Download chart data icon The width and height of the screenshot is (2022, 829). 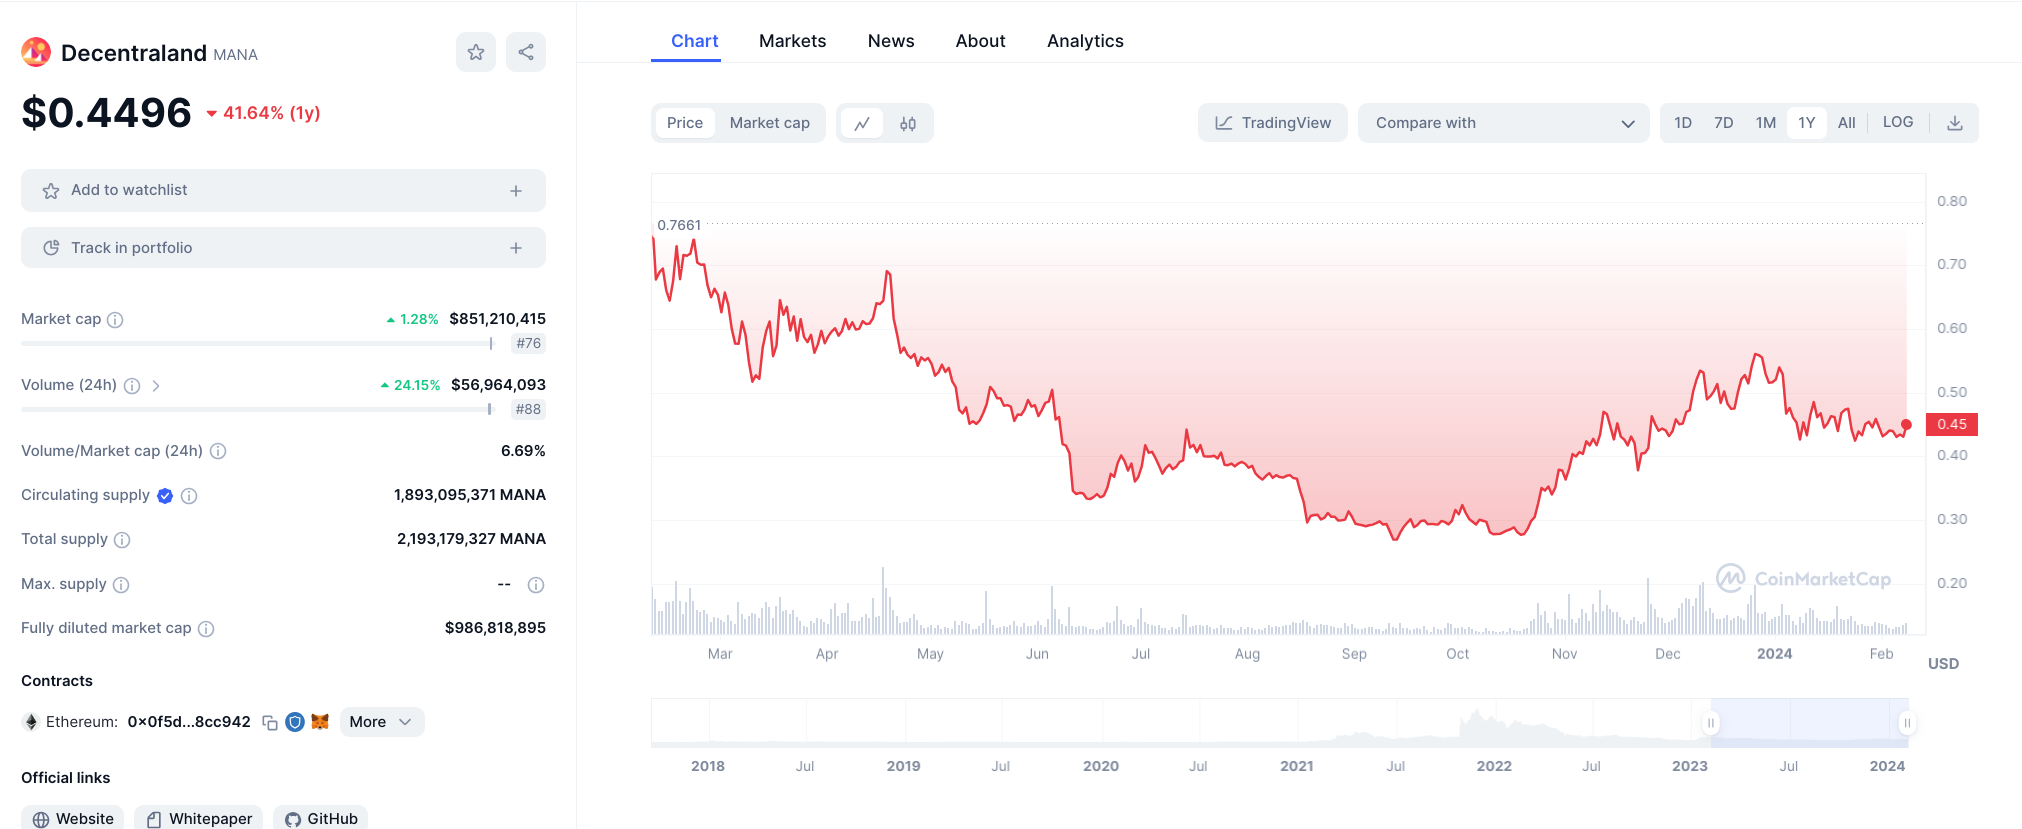click(x=1955, y=123)
